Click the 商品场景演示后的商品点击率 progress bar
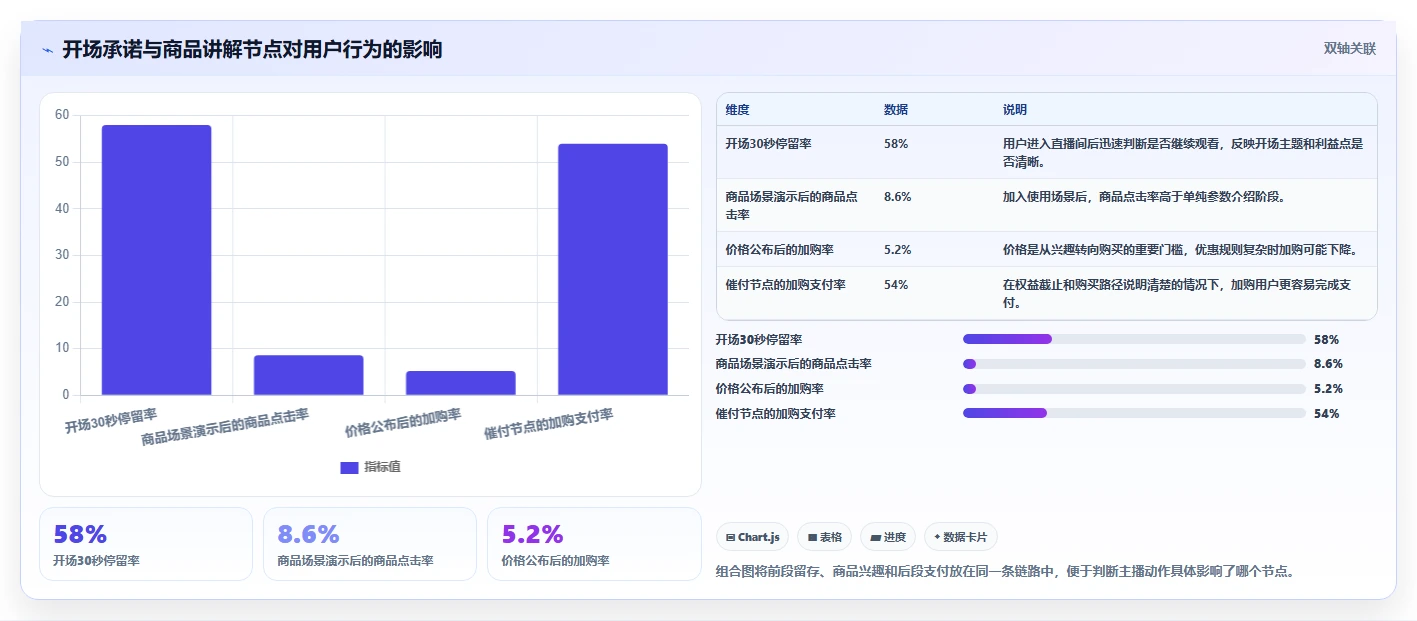The image size is (1417, 621). (1134, 364)
